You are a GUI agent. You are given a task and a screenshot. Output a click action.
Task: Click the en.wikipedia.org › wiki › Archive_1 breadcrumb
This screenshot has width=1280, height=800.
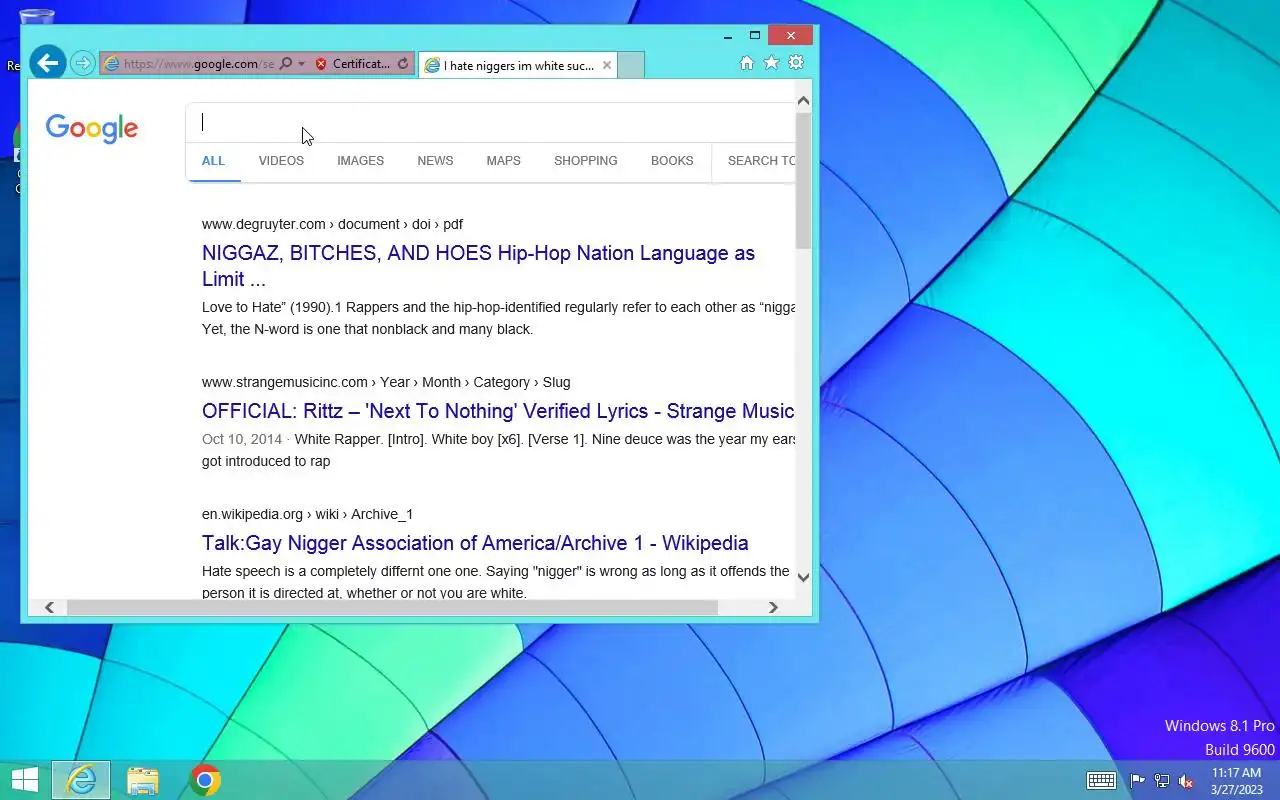[x=307, y=514]
